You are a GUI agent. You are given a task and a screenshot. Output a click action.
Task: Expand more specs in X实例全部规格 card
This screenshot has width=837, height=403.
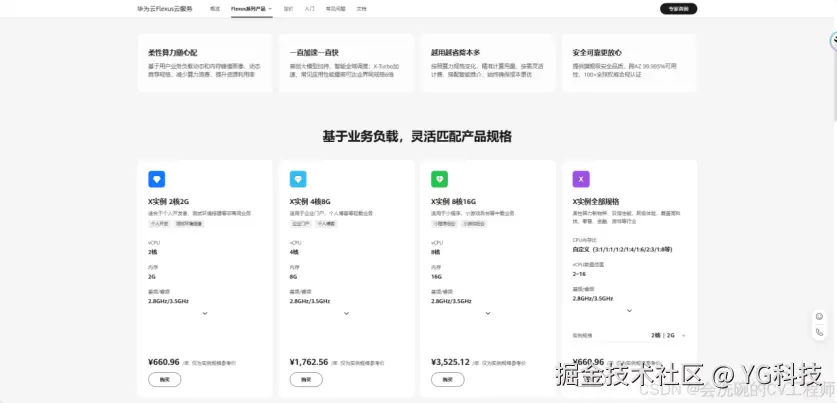tap(629, 311)
